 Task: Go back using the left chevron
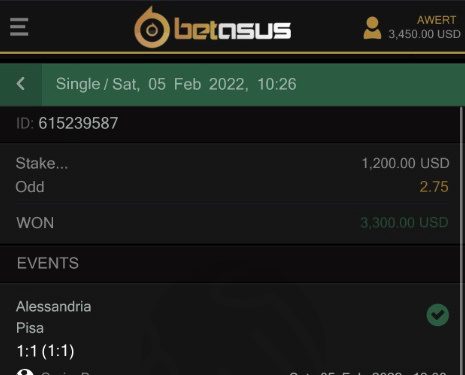point(21,84)
